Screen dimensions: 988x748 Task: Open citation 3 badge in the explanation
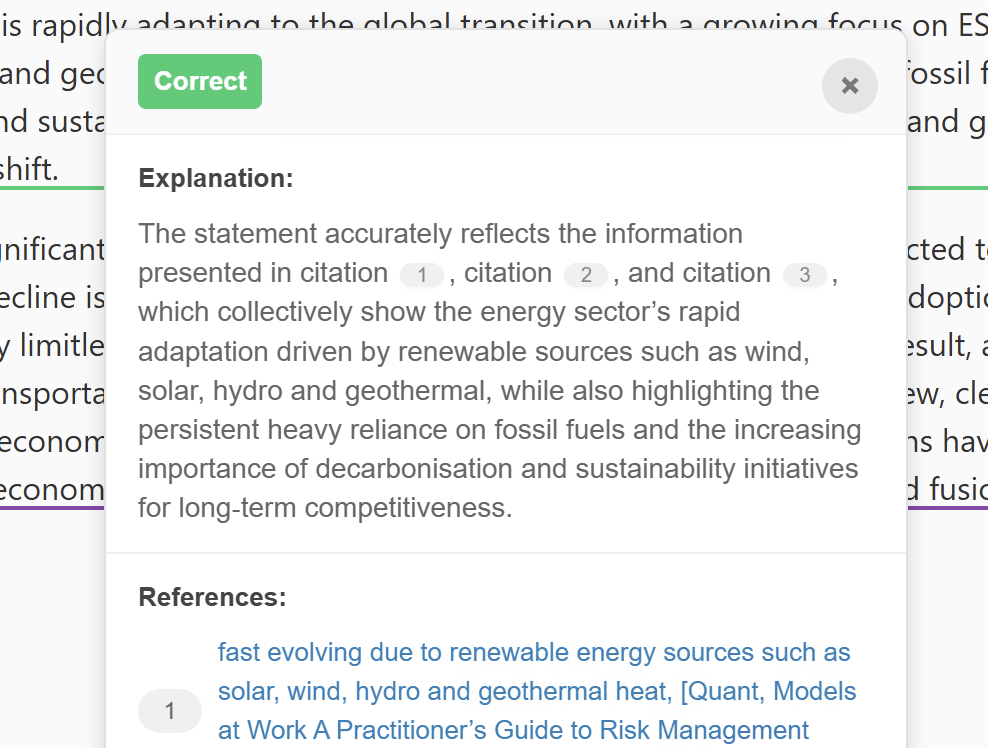(x=805, y=275)
